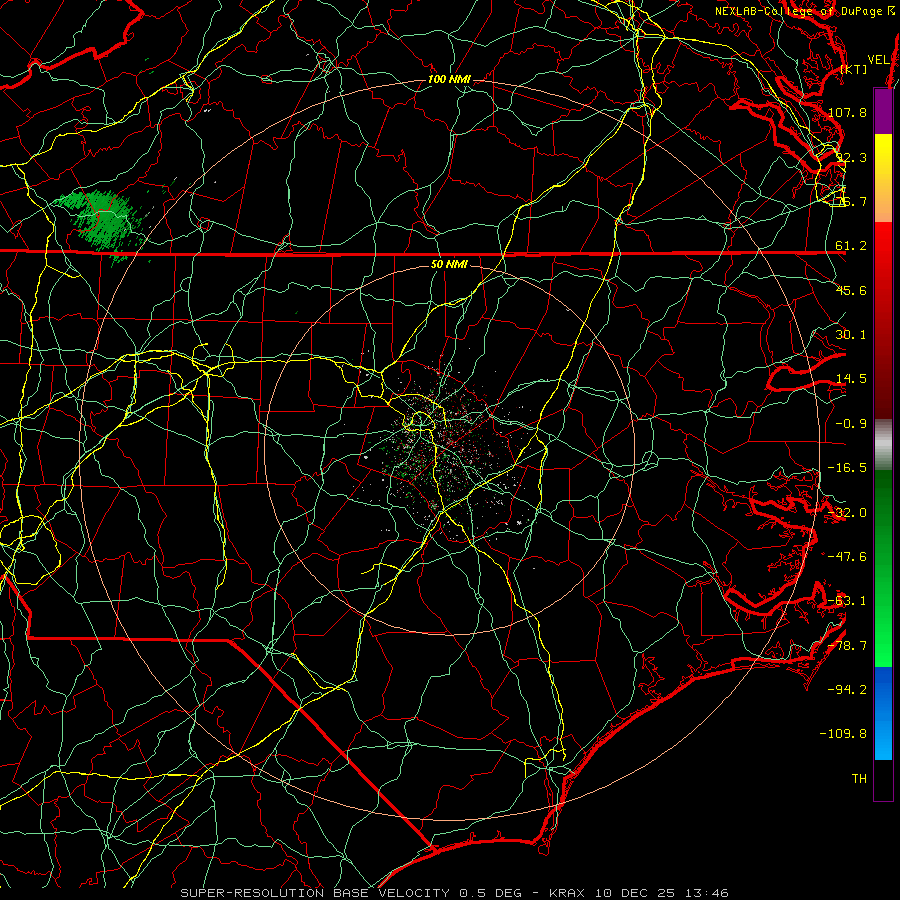Click the purple segment of the color bar
The image size is (900, 900).
pyautogui.click(x=883, y=111)
